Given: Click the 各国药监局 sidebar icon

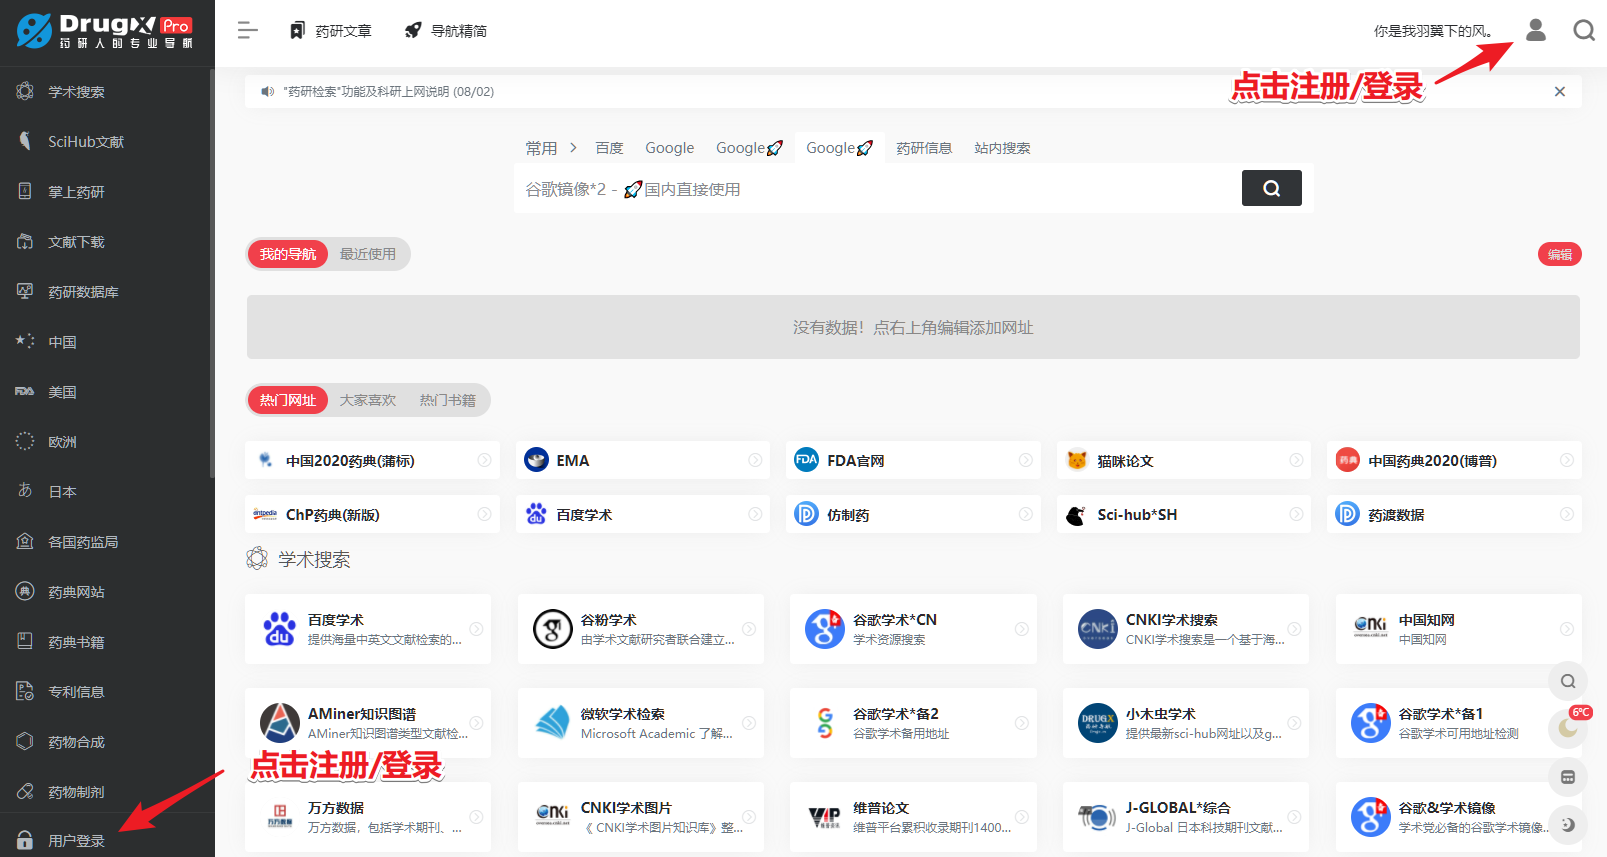Looking at the screenshot, I should pyautogui.click(x=25, y=541).
